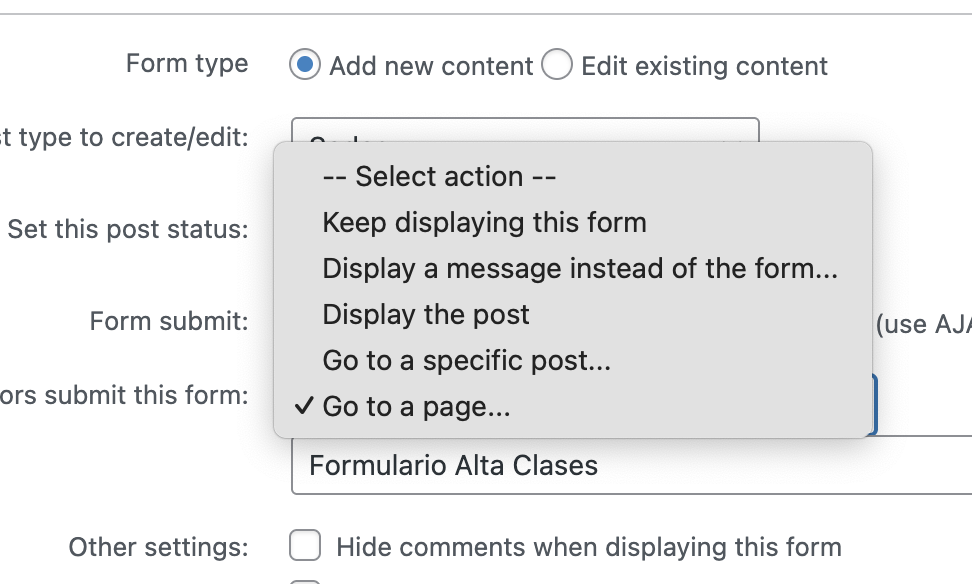Click the 'Edit existing content' label text
This screenshot has height=584, width=972.
(704, 67)
